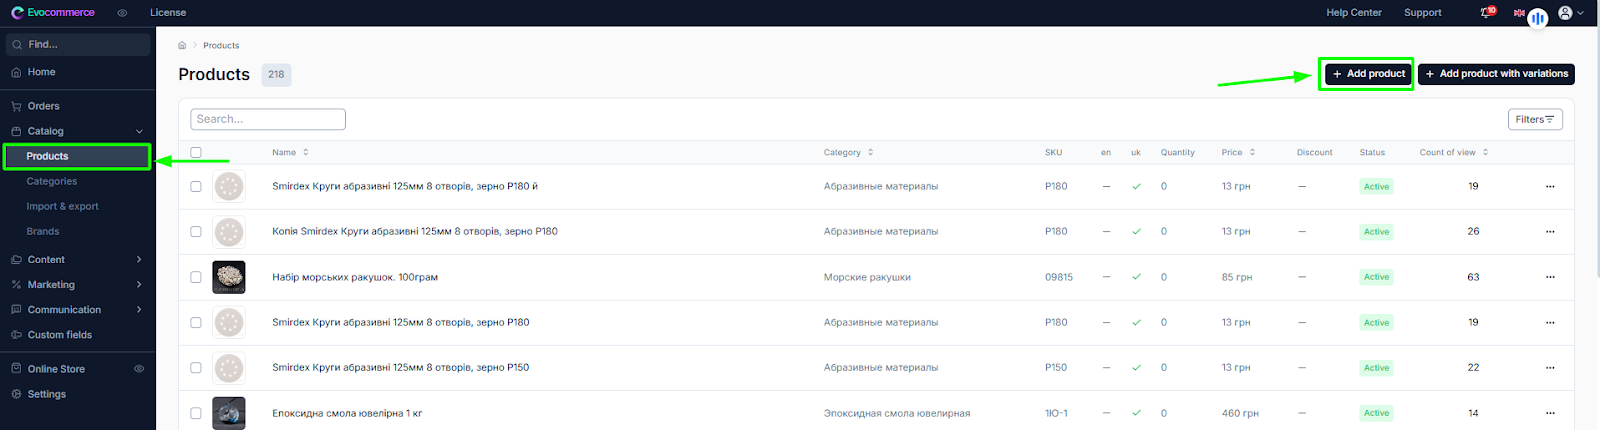Open Categories under Catalog
1600x430 pixels.
[x=52, y=181]
